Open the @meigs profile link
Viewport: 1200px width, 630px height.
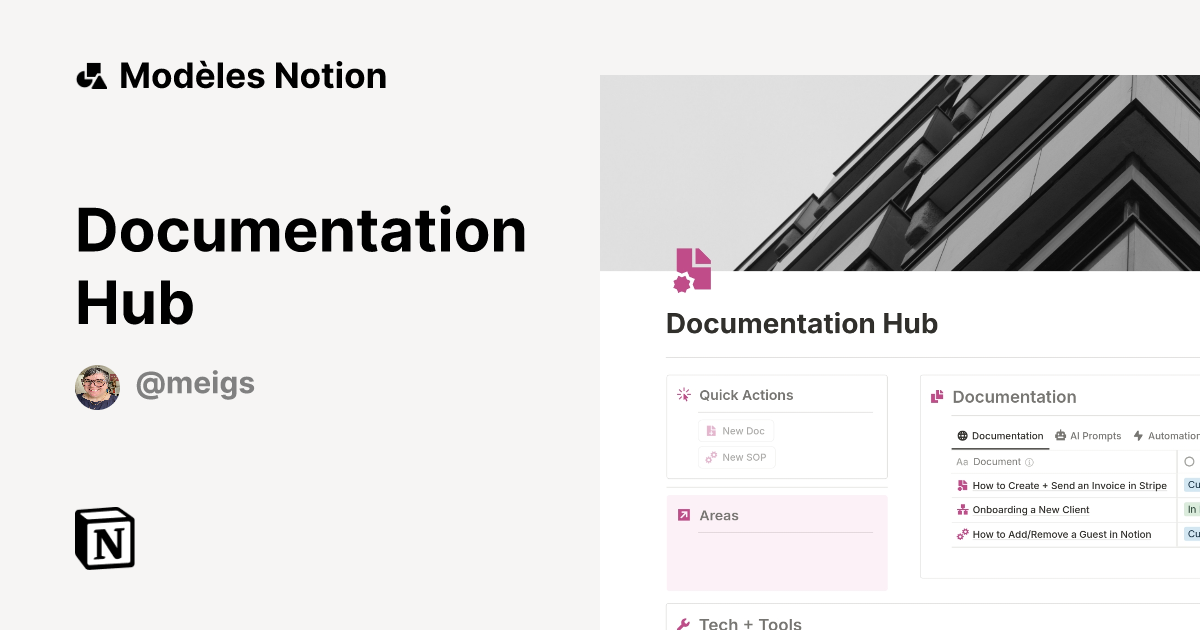(x=195, y=384)
